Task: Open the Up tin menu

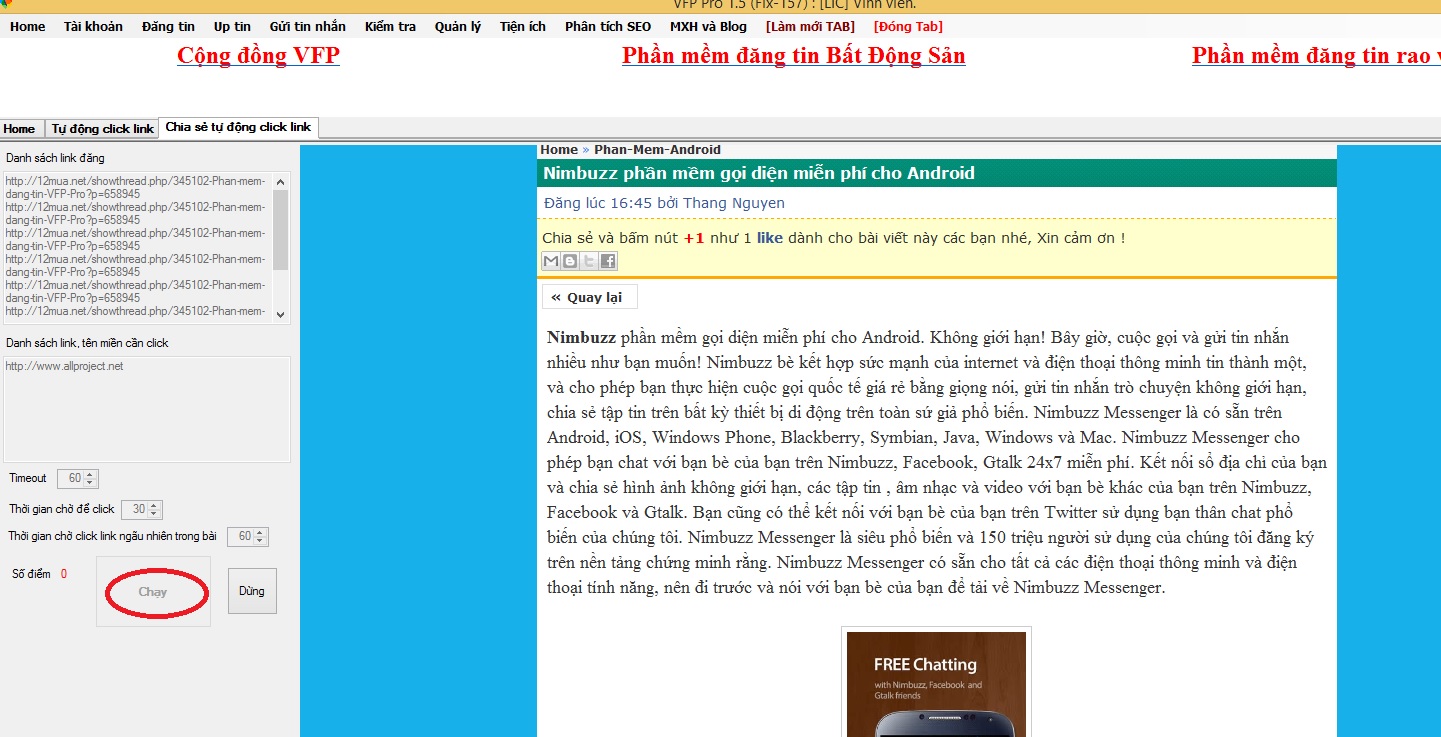Action: click(x=232, y=26)
